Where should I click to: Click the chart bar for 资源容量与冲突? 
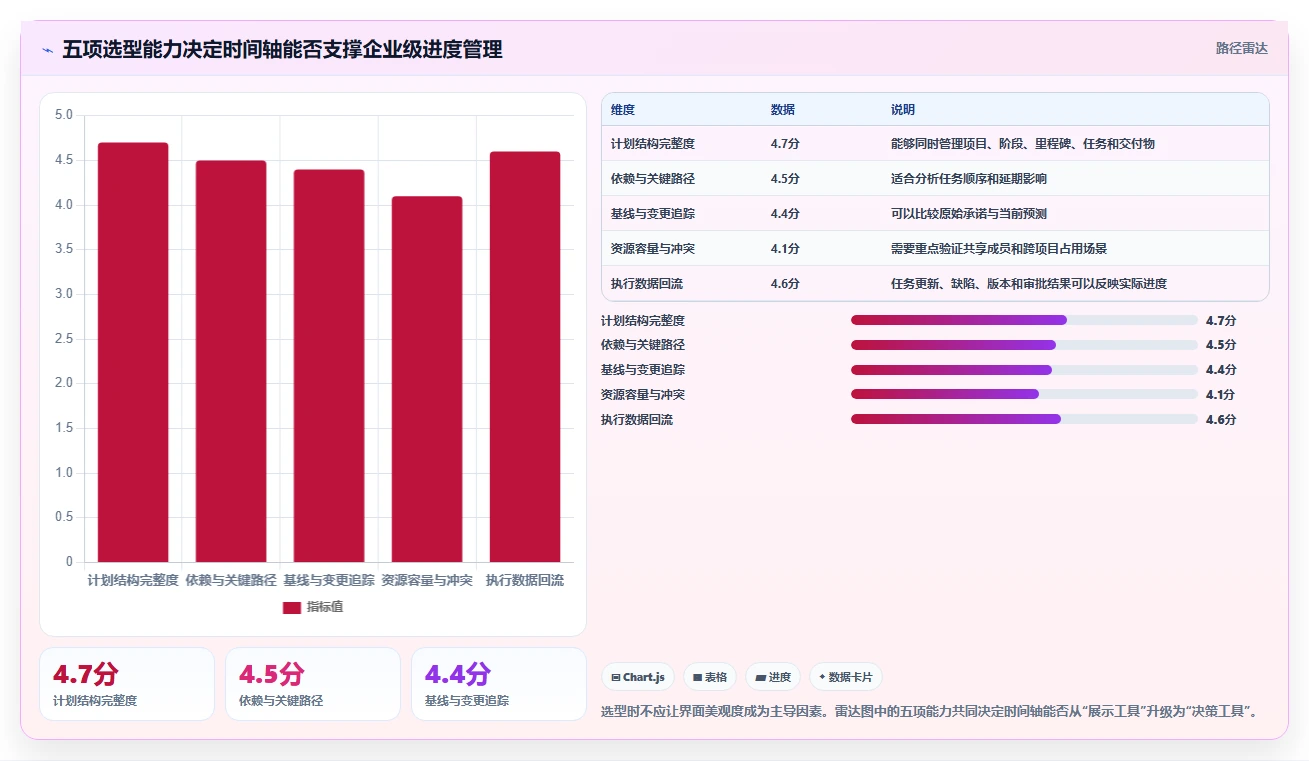[427, 379]
